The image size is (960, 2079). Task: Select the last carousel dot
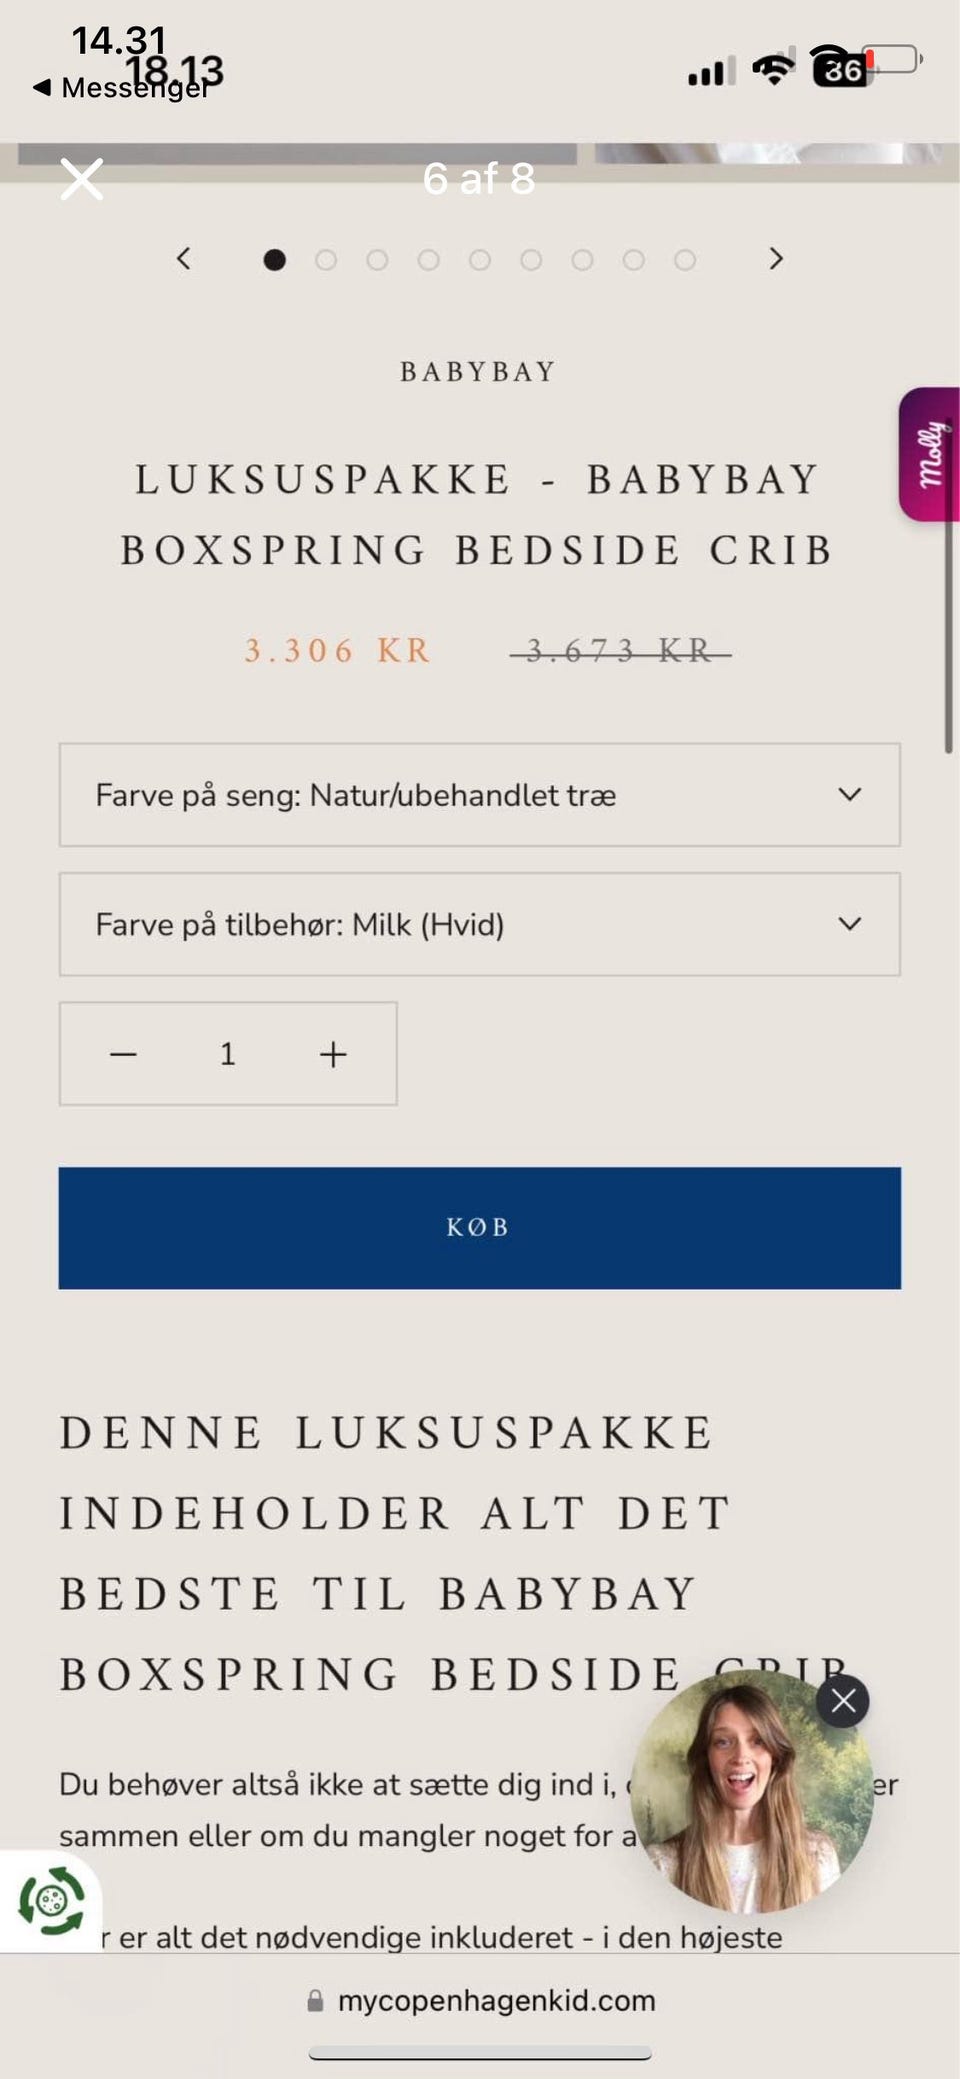[x=685, y=260]
